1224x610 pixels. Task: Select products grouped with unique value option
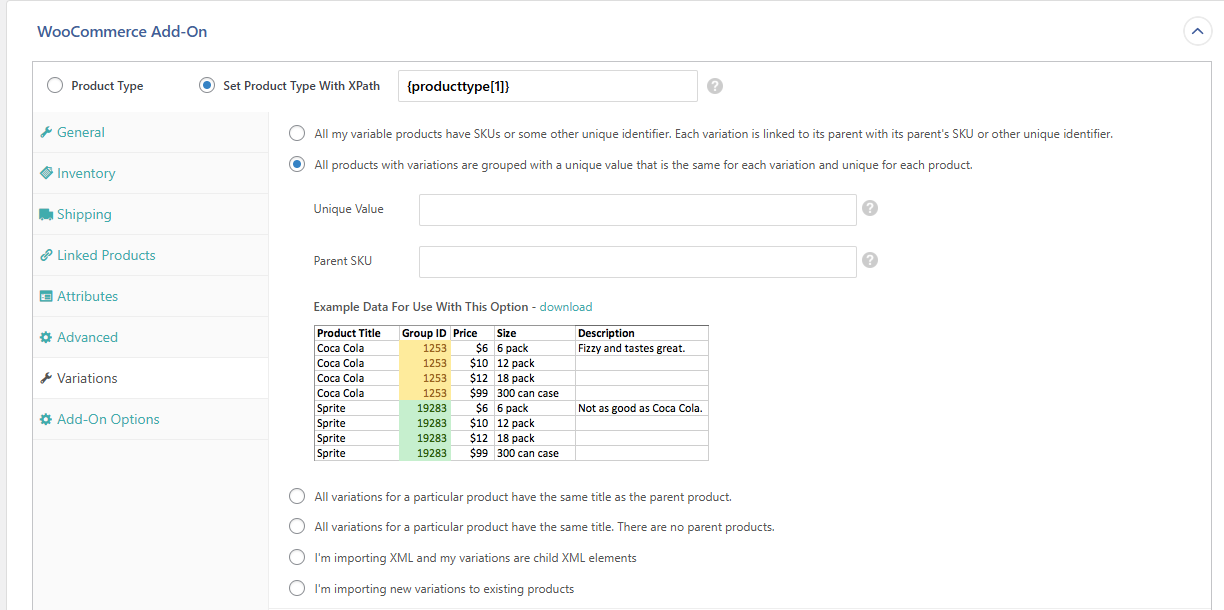tap(297, 165)
